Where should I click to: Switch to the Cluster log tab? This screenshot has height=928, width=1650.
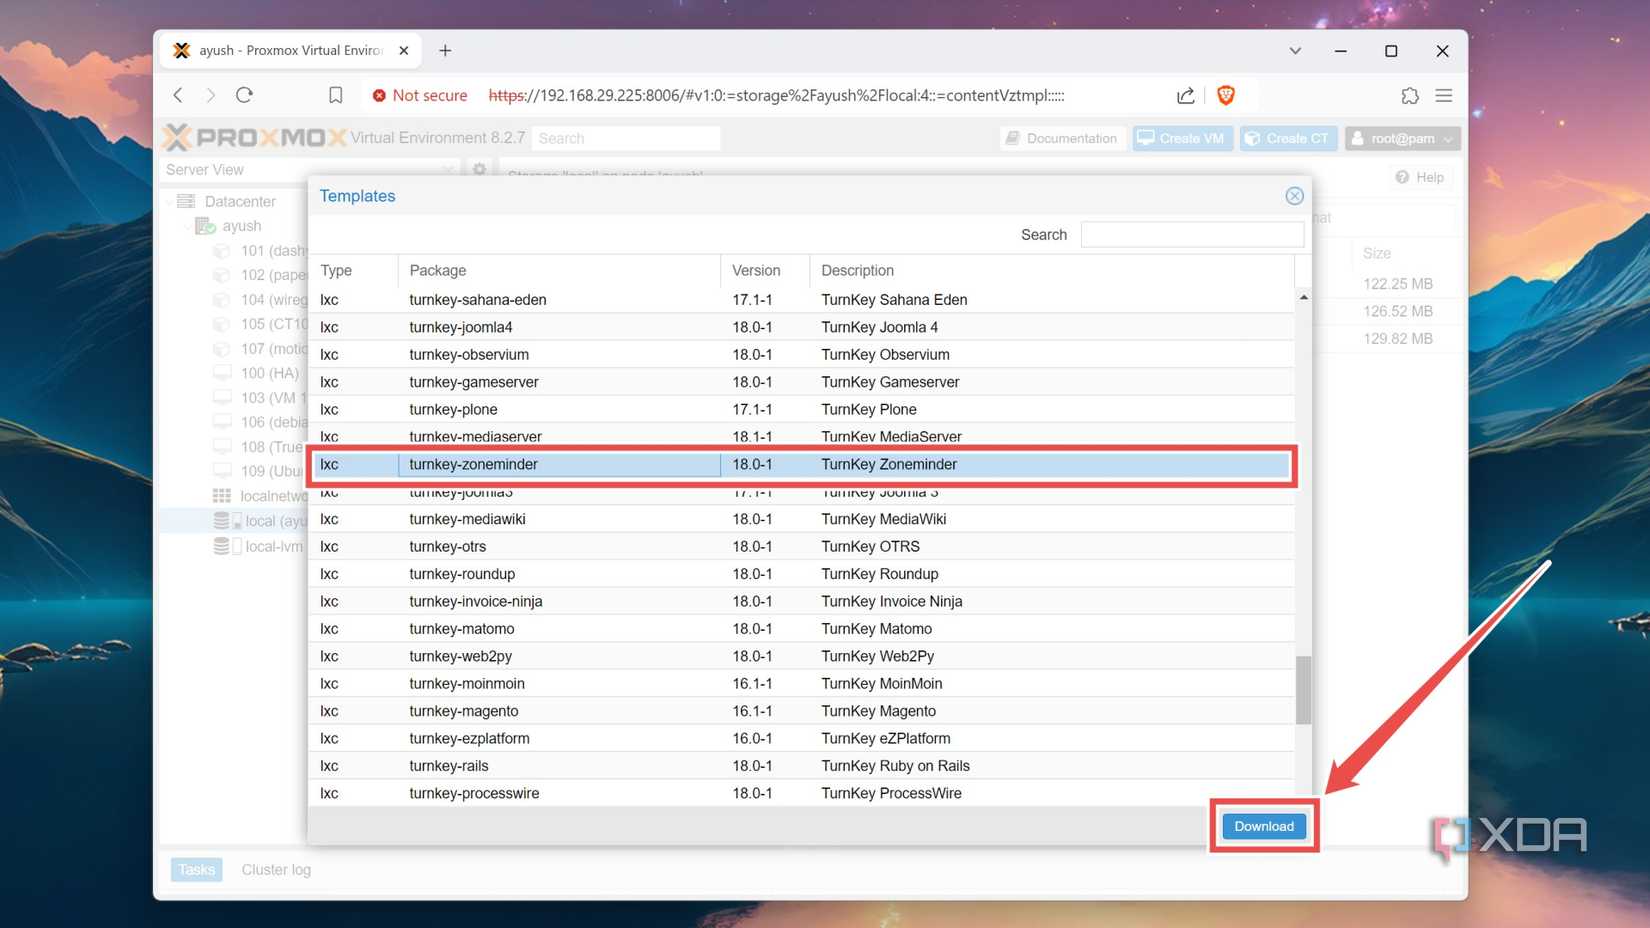pos(276,870)
